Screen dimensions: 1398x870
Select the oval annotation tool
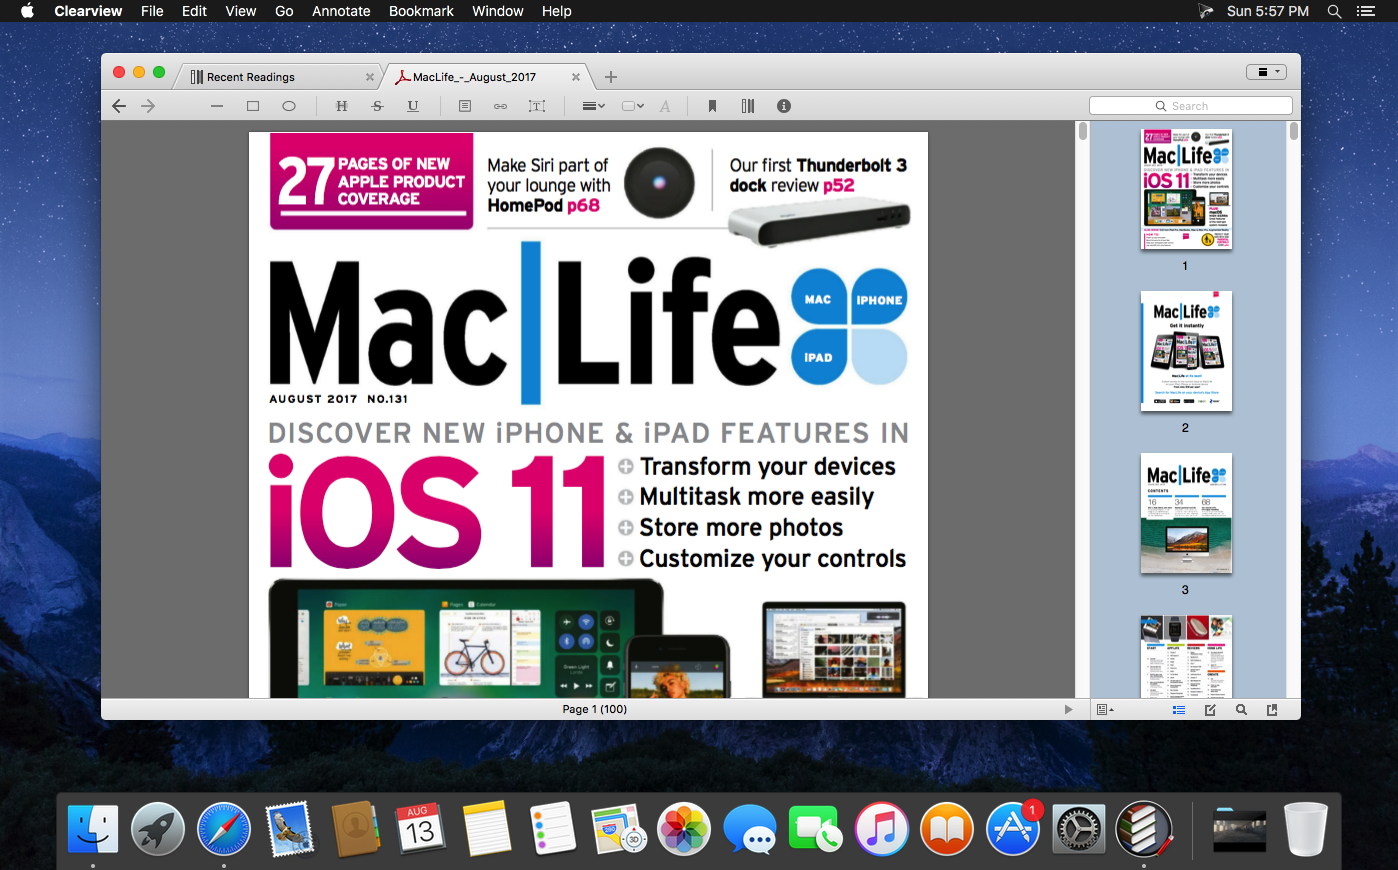pyautogui.click(x=289, y=106)
